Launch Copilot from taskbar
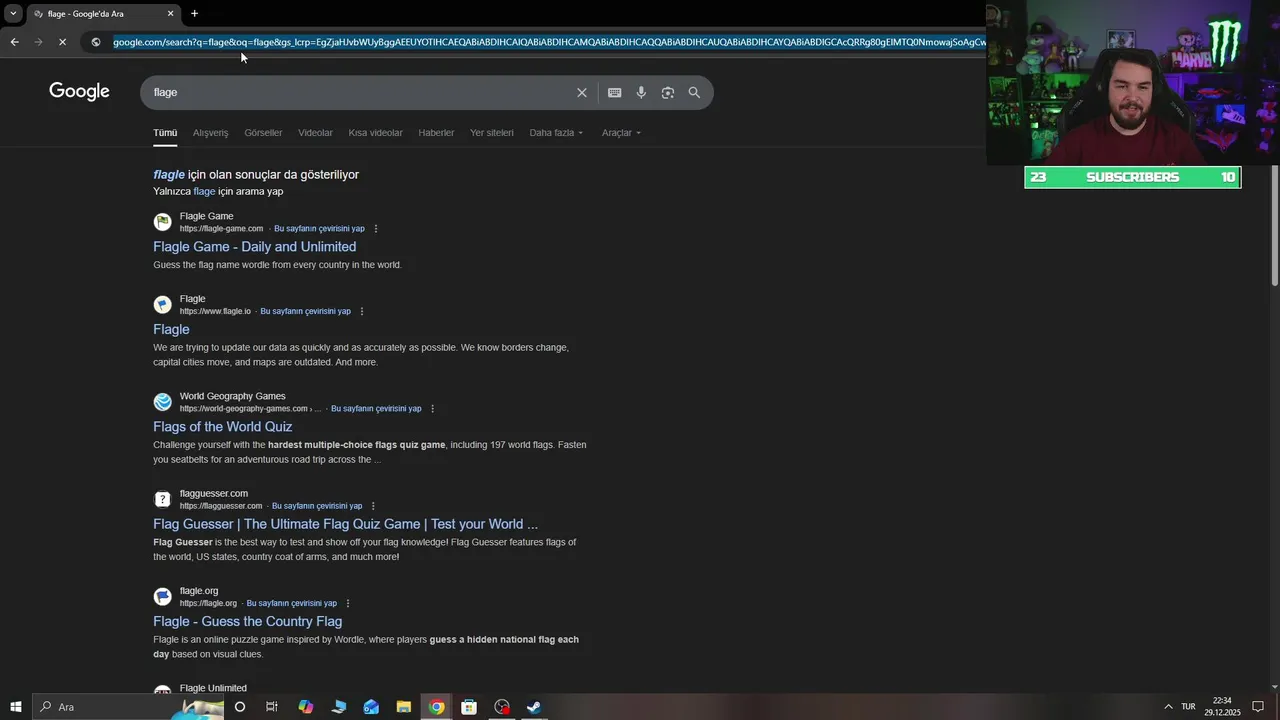Viewport: 1280px width, 720px height. tap(306, 707)
